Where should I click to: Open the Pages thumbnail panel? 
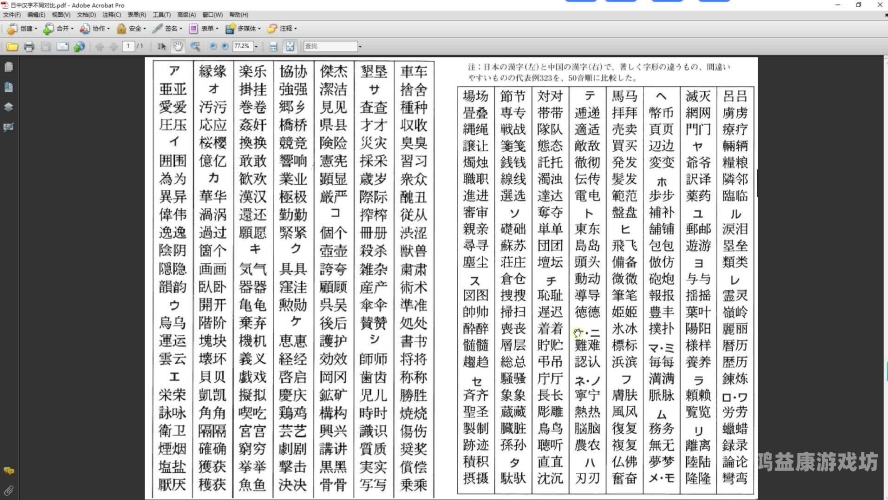[8, 67]
